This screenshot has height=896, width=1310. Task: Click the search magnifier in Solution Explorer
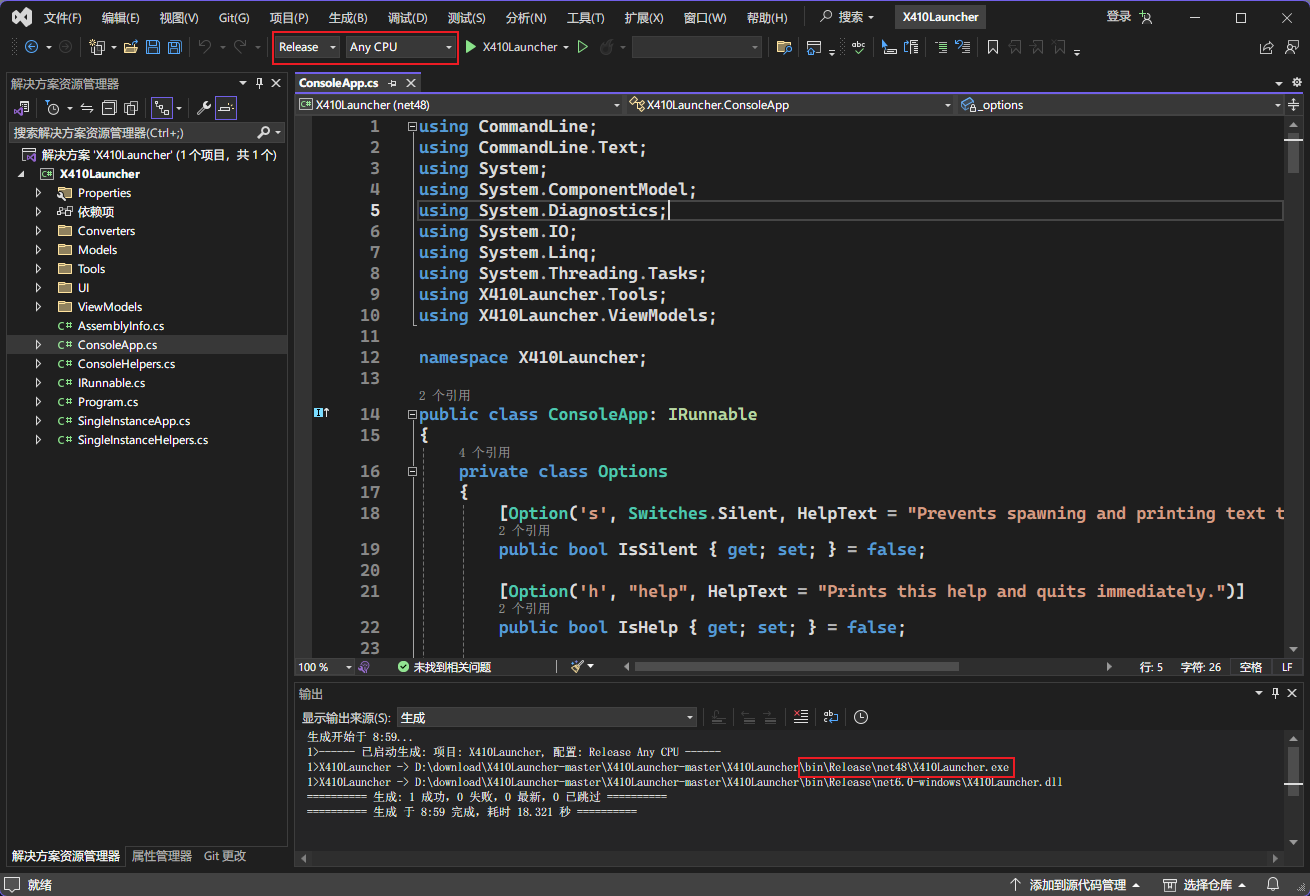point(264,132)
